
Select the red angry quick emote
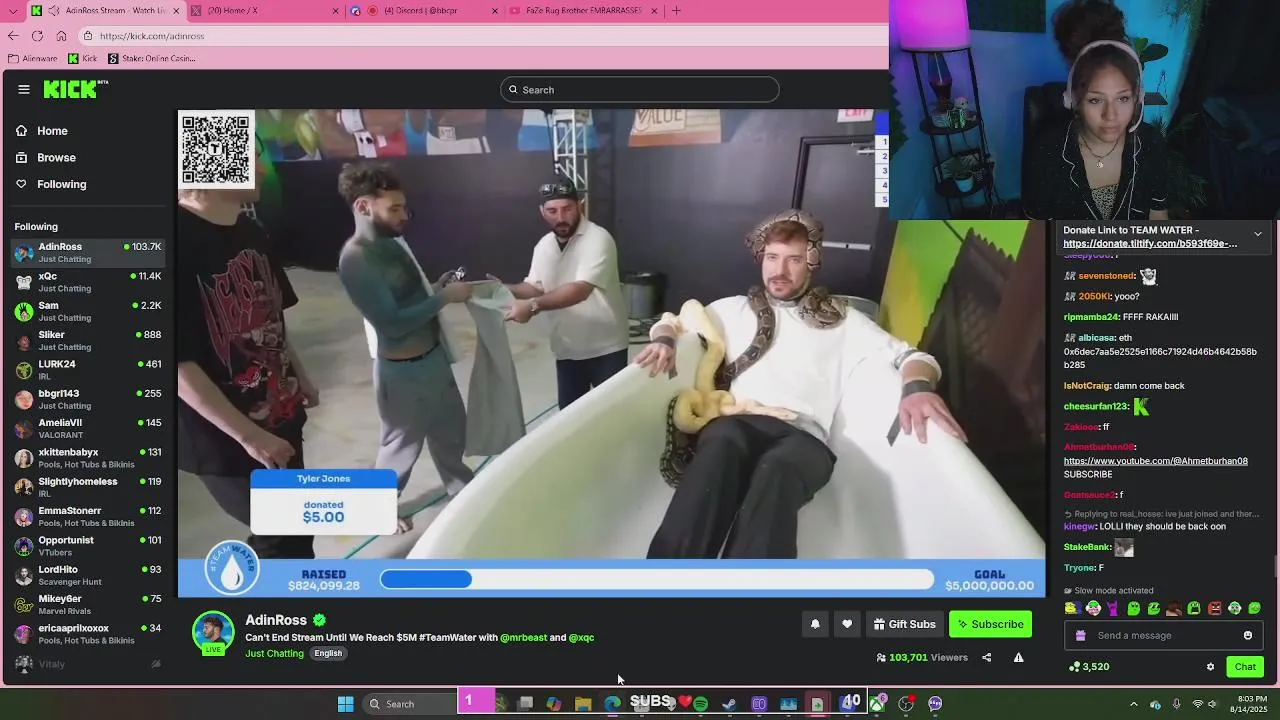coord(1214,608)
